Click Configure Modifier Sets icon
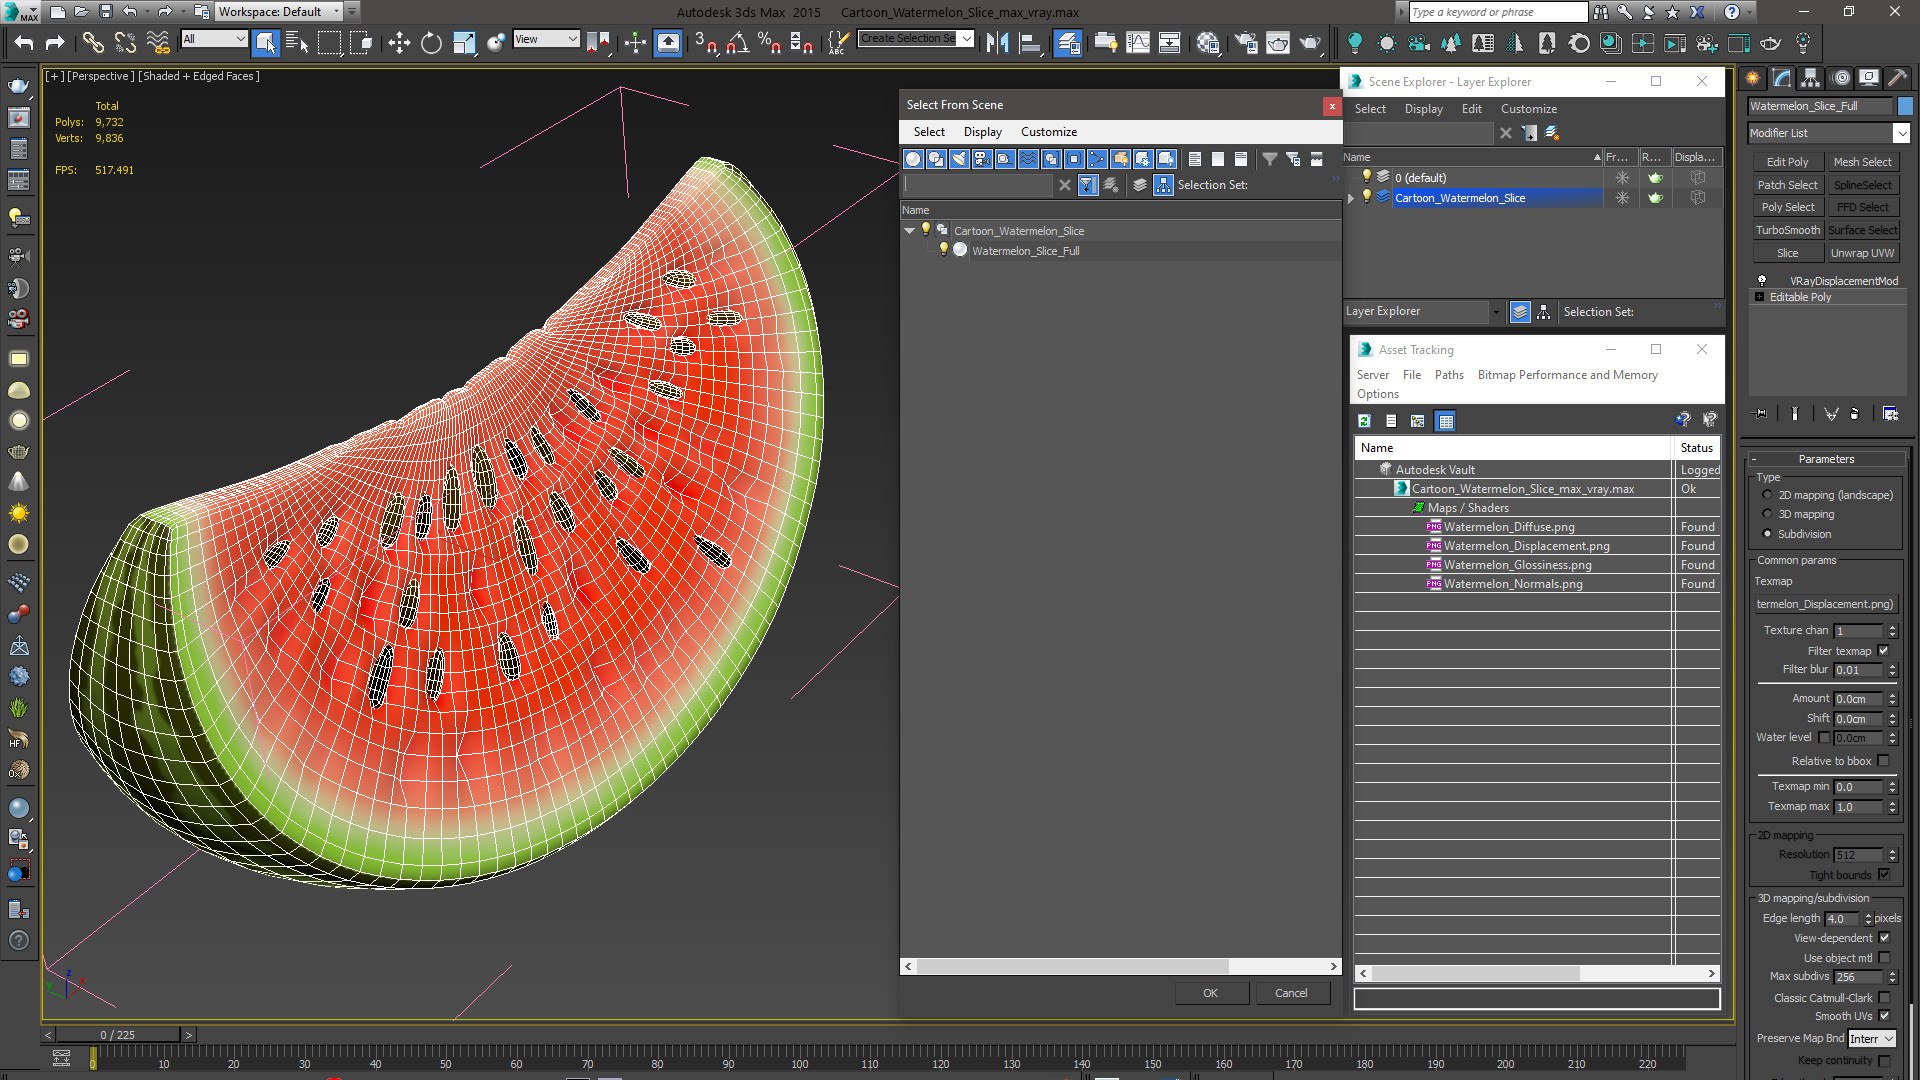Screen dimensions: 1920x1080 pyautogui.click(x=1890, y=413)
